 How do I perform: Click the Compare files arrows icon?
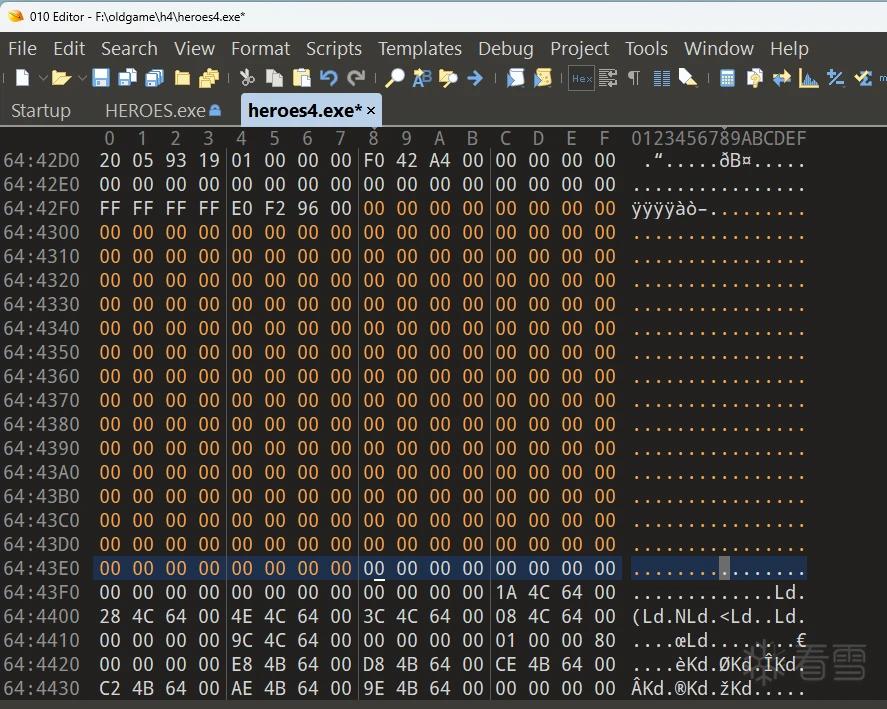pos(782,78)
